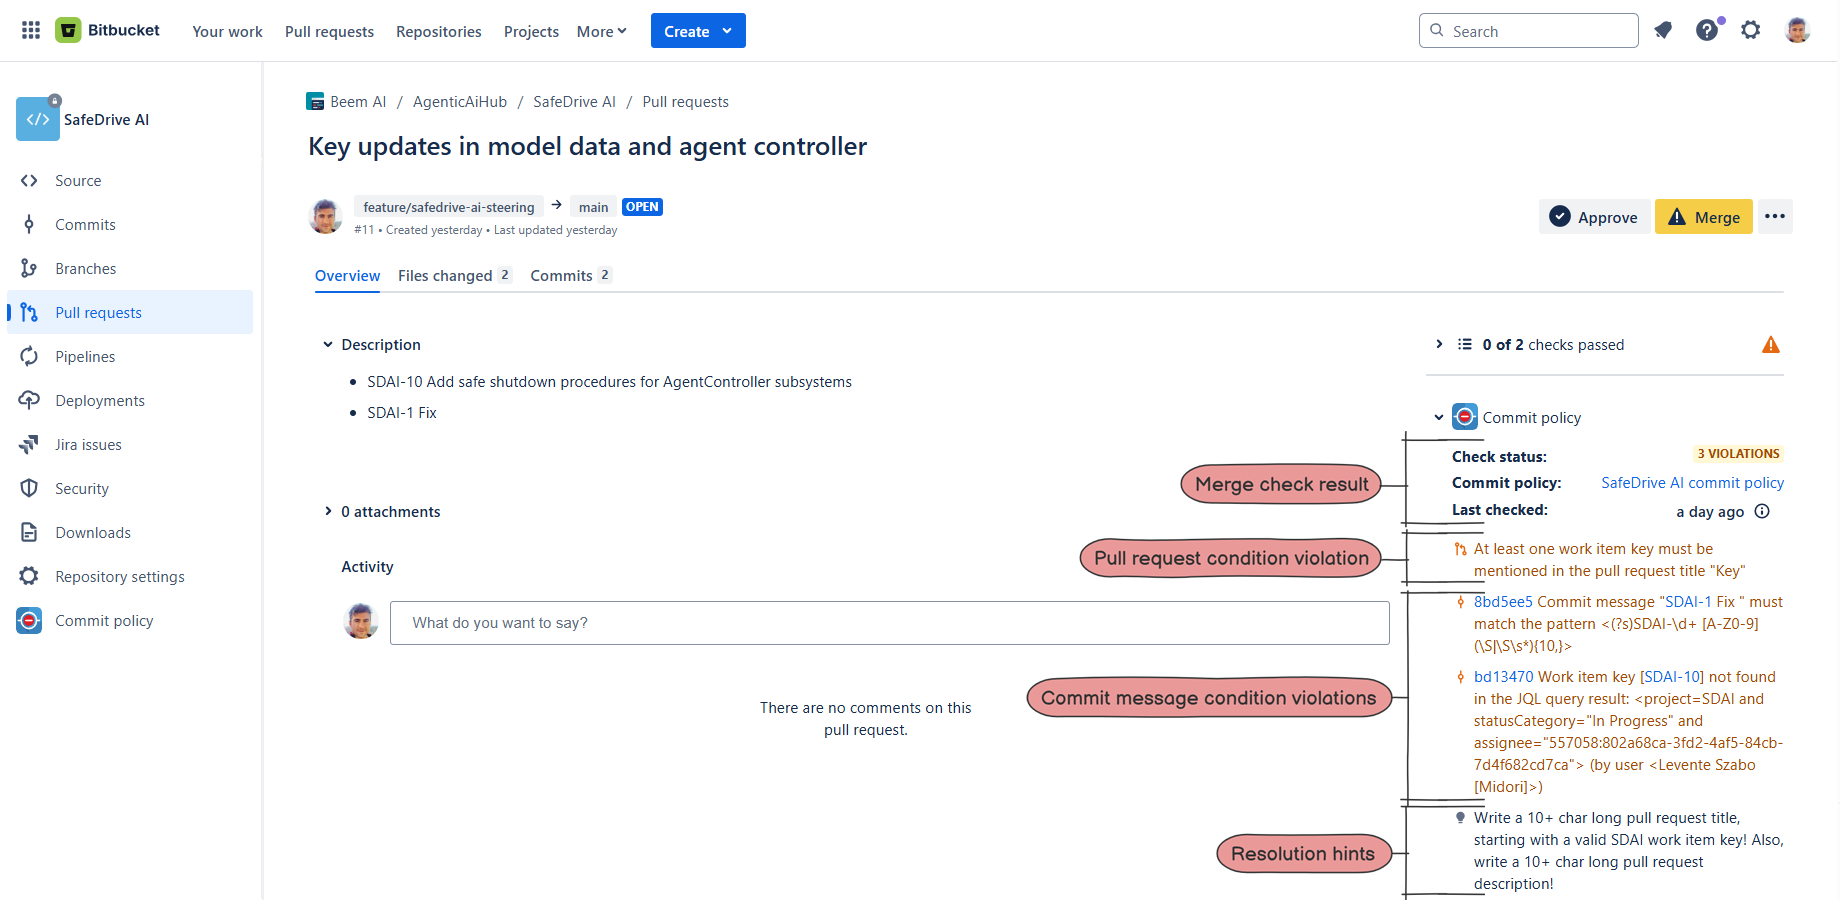Focus the Search field
Image resolution: width=1840 pixels, height=900 pixels.
[x=1528, y=31]
